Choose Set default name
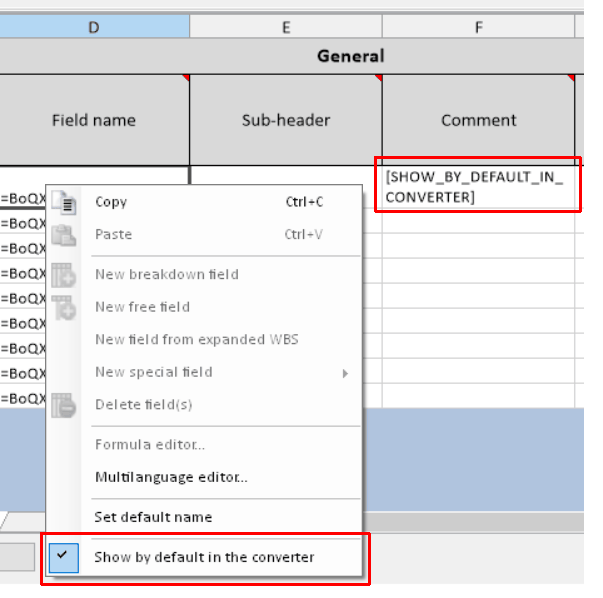The width and height of the screenshot is (603, 598). (x=152, y=517)
